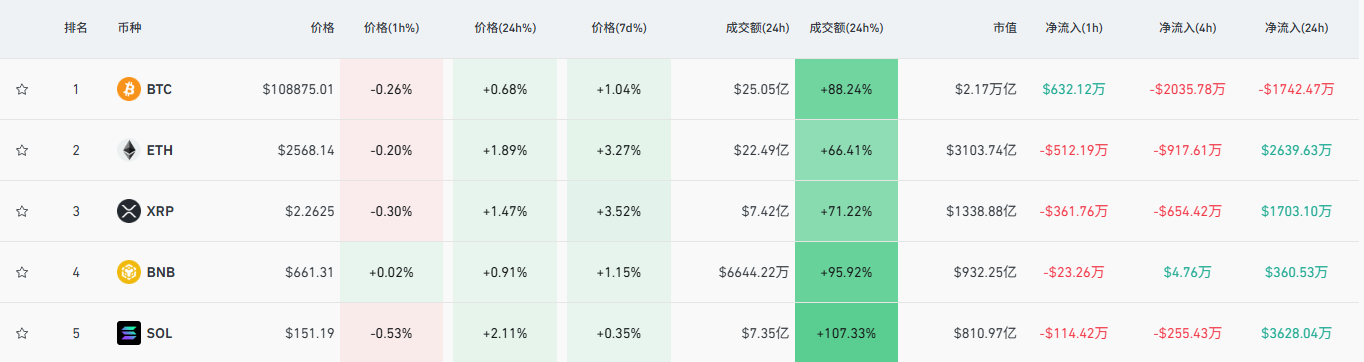
Task: Sort table by 价格(24h%) header
Action: point(505,28)
